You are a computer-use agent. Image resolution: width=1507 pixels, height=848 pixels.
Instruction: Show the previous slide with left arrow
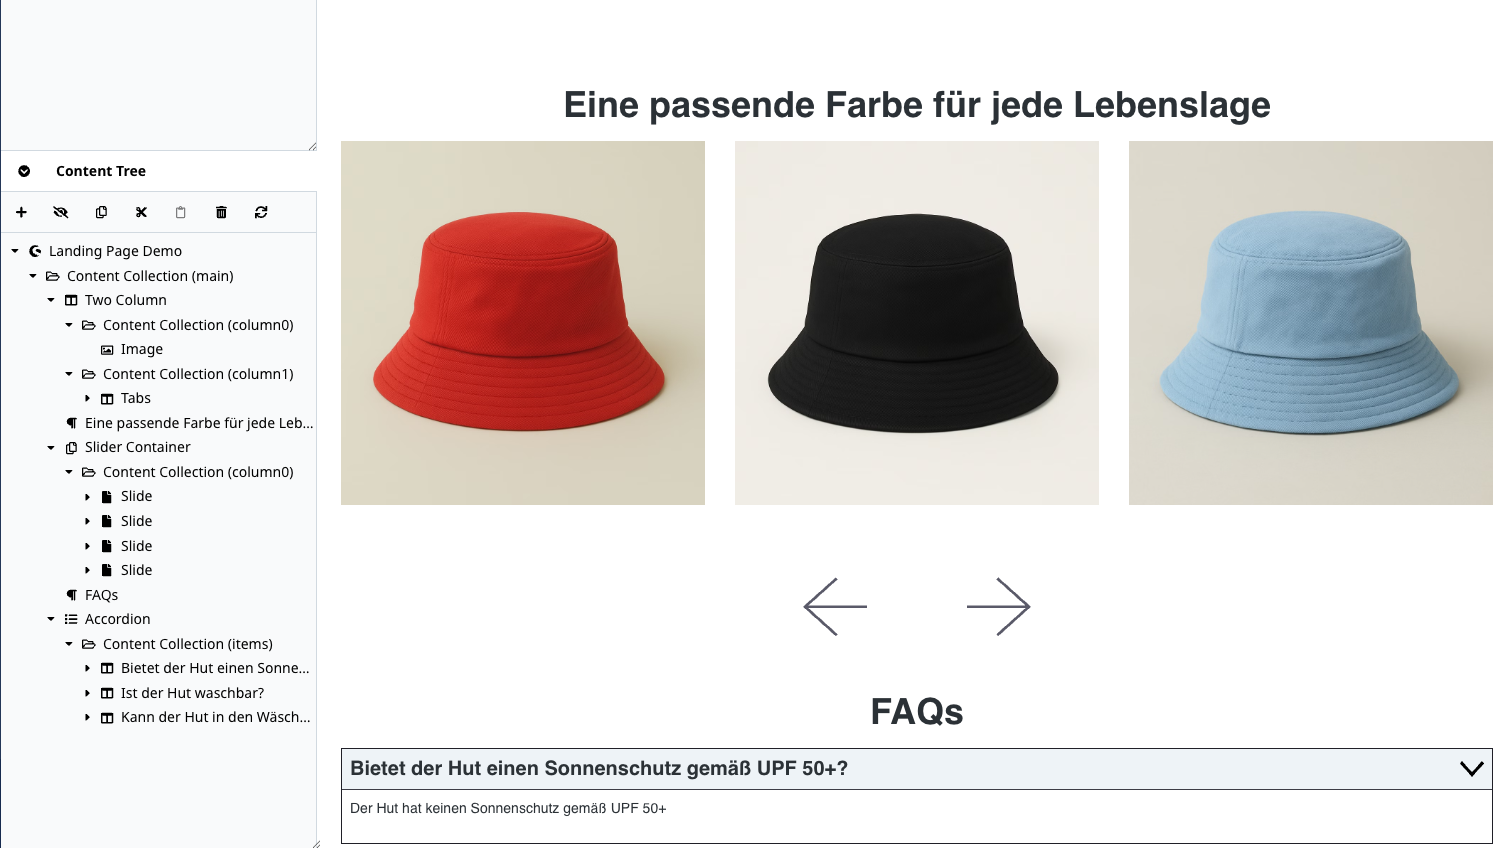coord(835,606)
